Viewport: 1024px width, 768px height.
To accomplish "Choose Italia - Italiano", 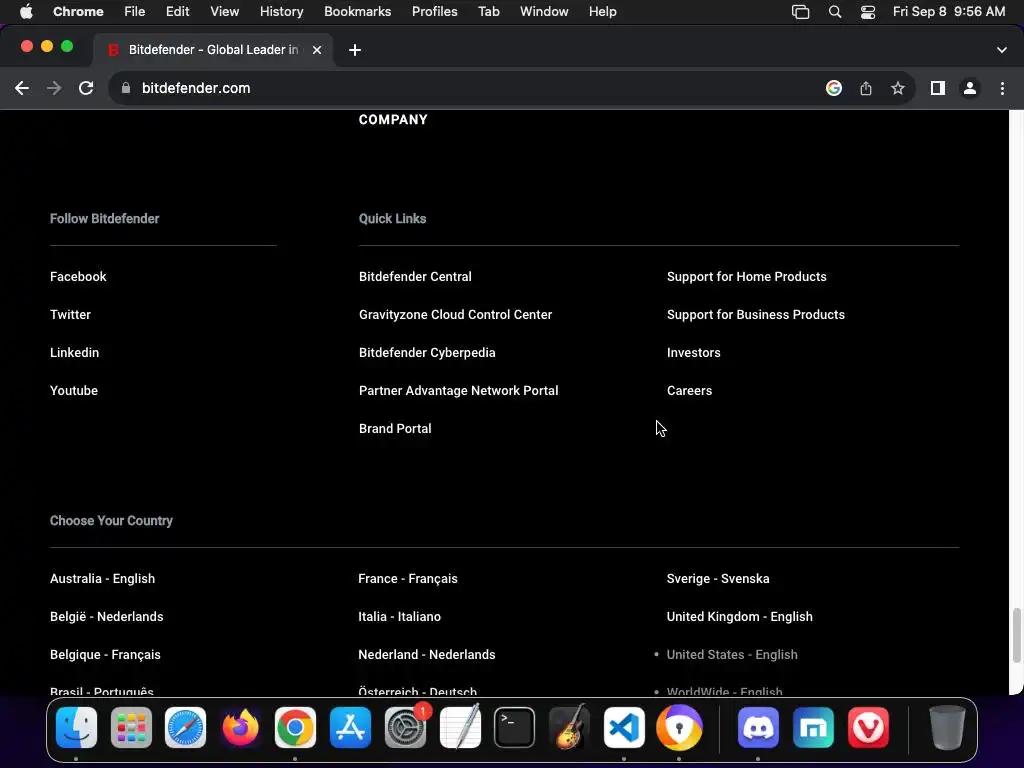I will point(400,616).
